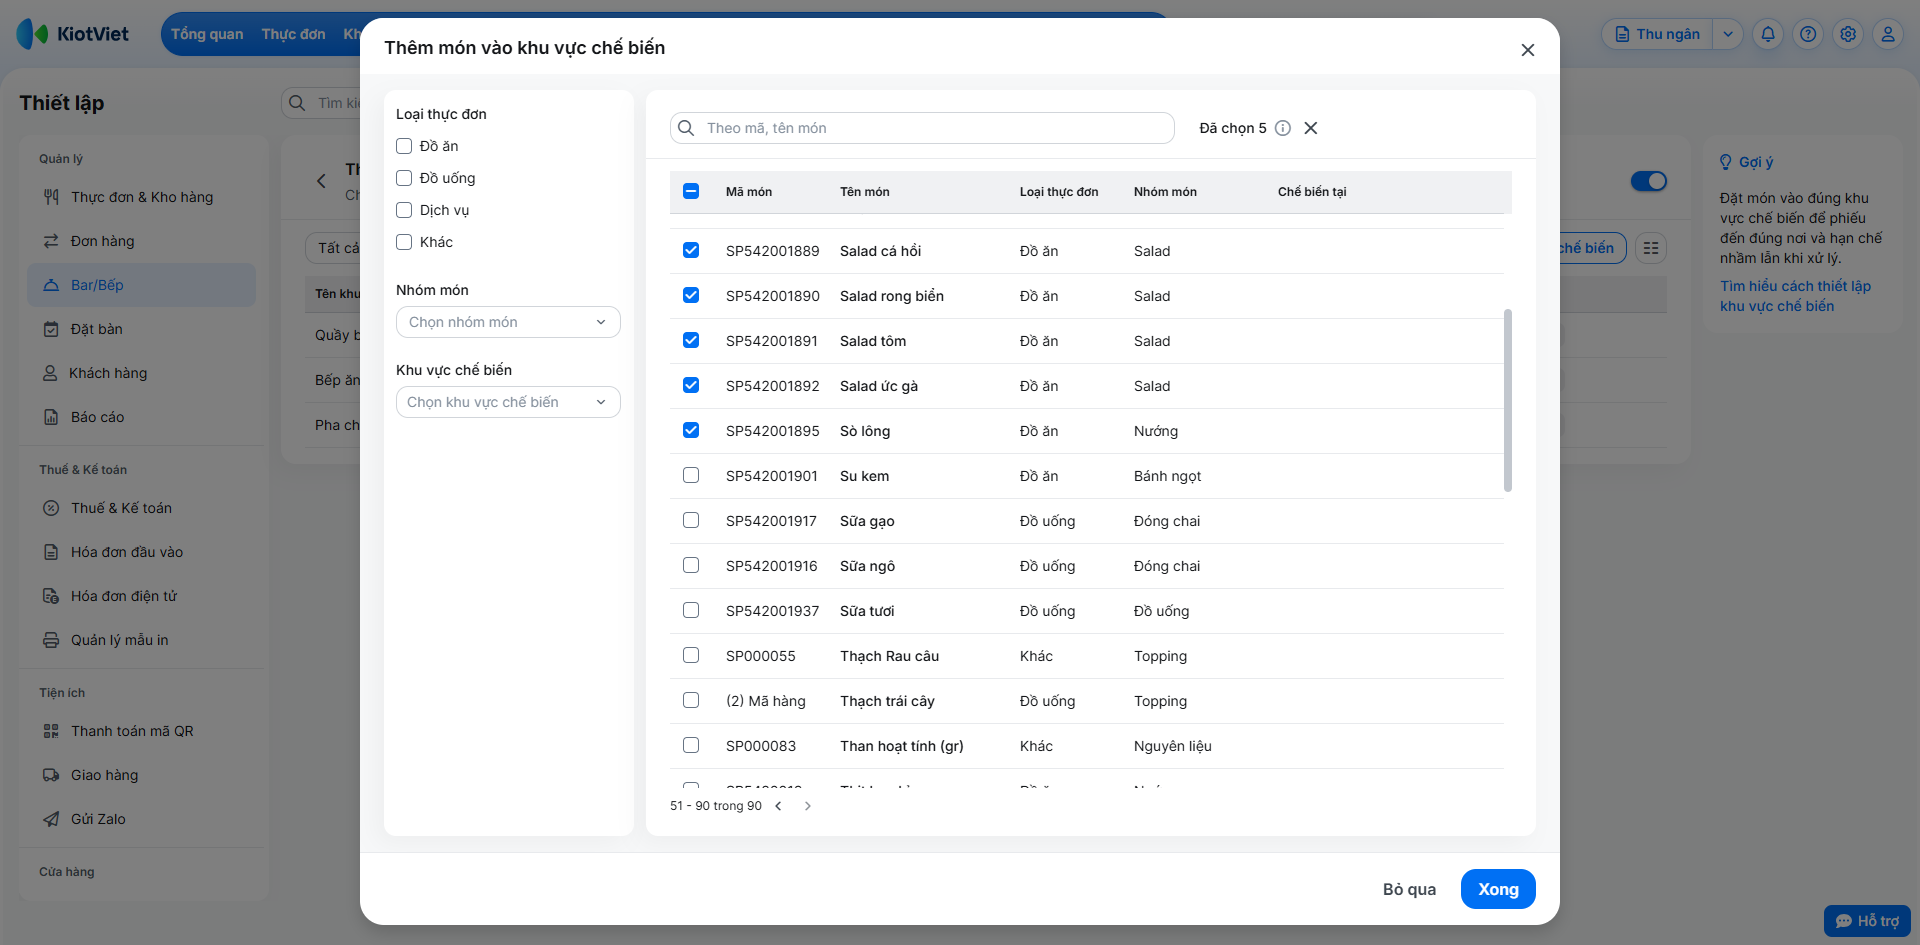Toggle the select-all header checkbox
The width and height of the screenshot is (1920, 945).
coord(691,191)
